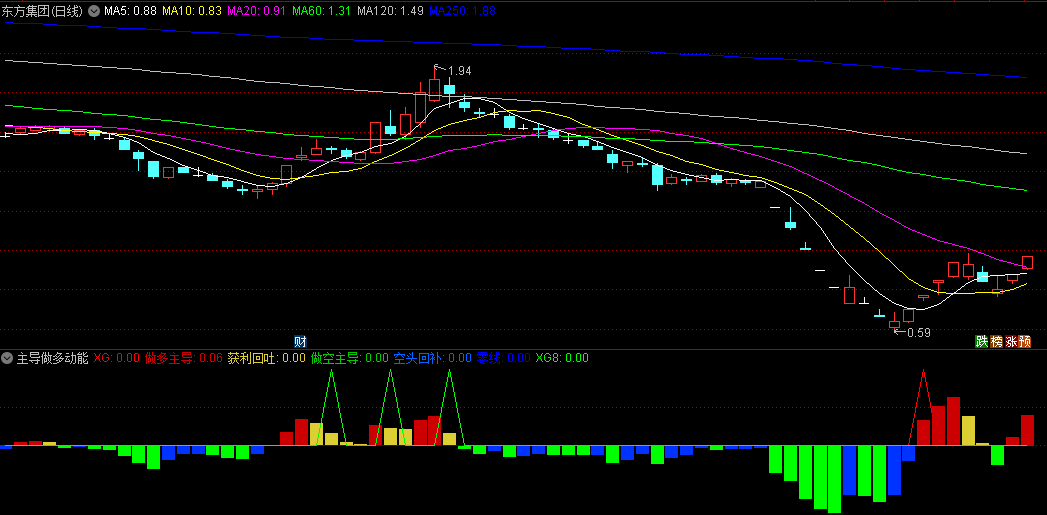Click the 主导做多动能 indicator name
Screen dimensions: 1047x515
[x=52, y=358]
